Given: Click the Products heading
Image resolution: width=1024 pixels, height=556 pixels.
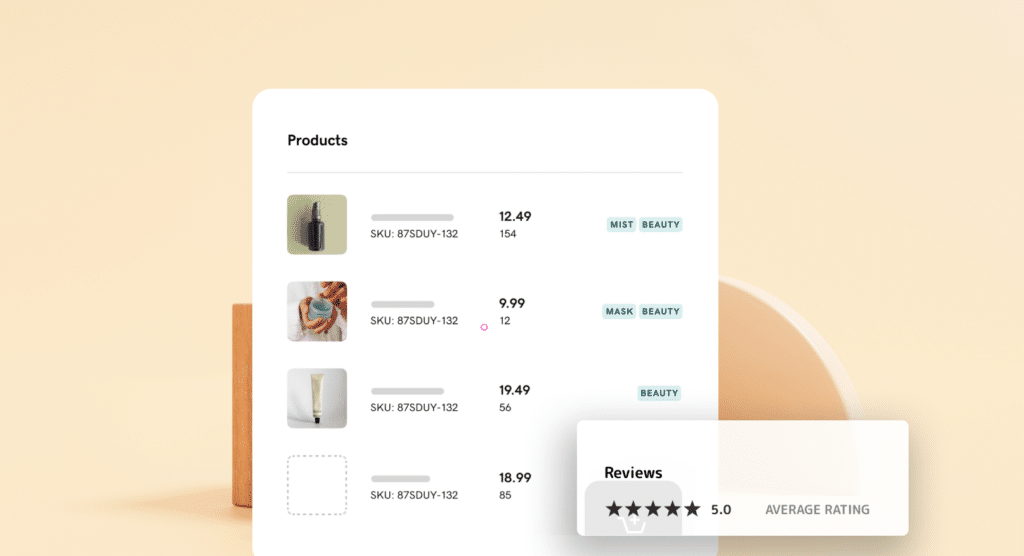Looking at the screenshot, I should (x=317, y=140).
